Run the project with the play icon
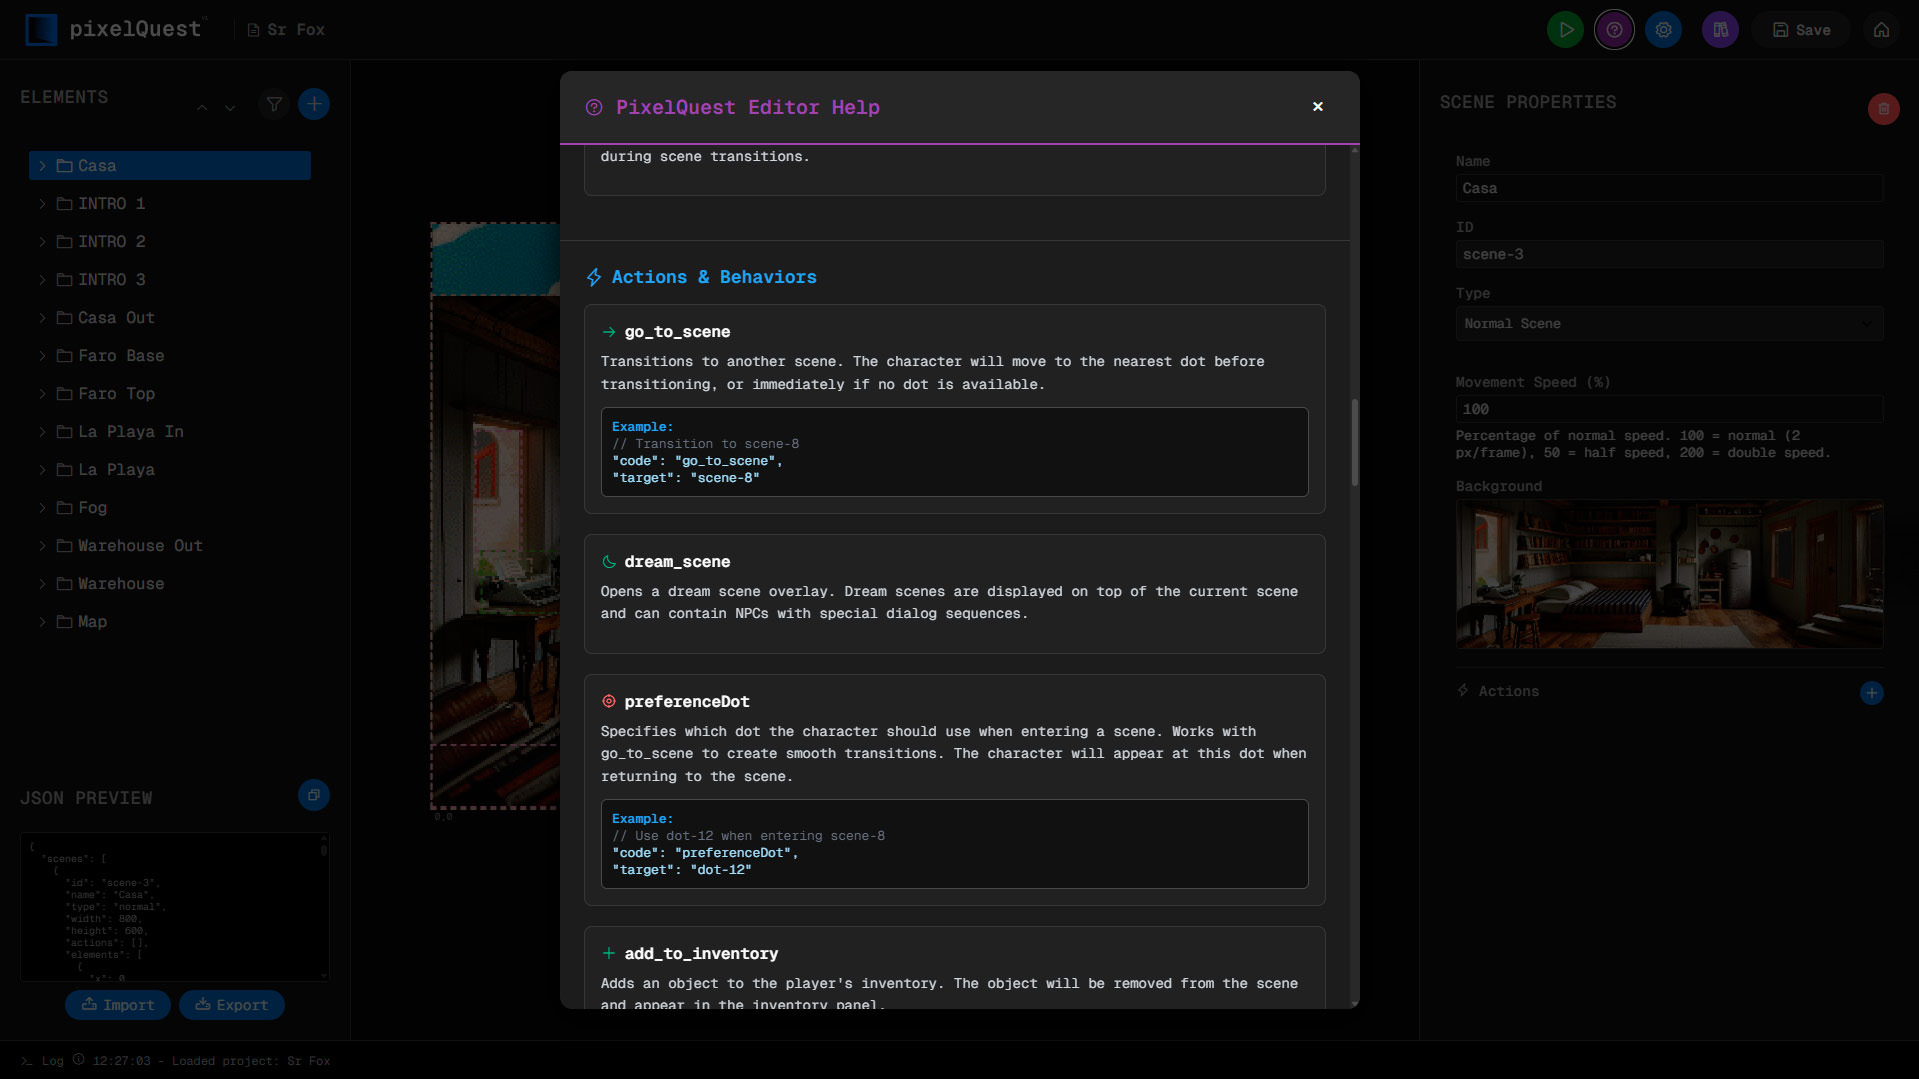1919x1079 pixels. [x=1564, y=29]
